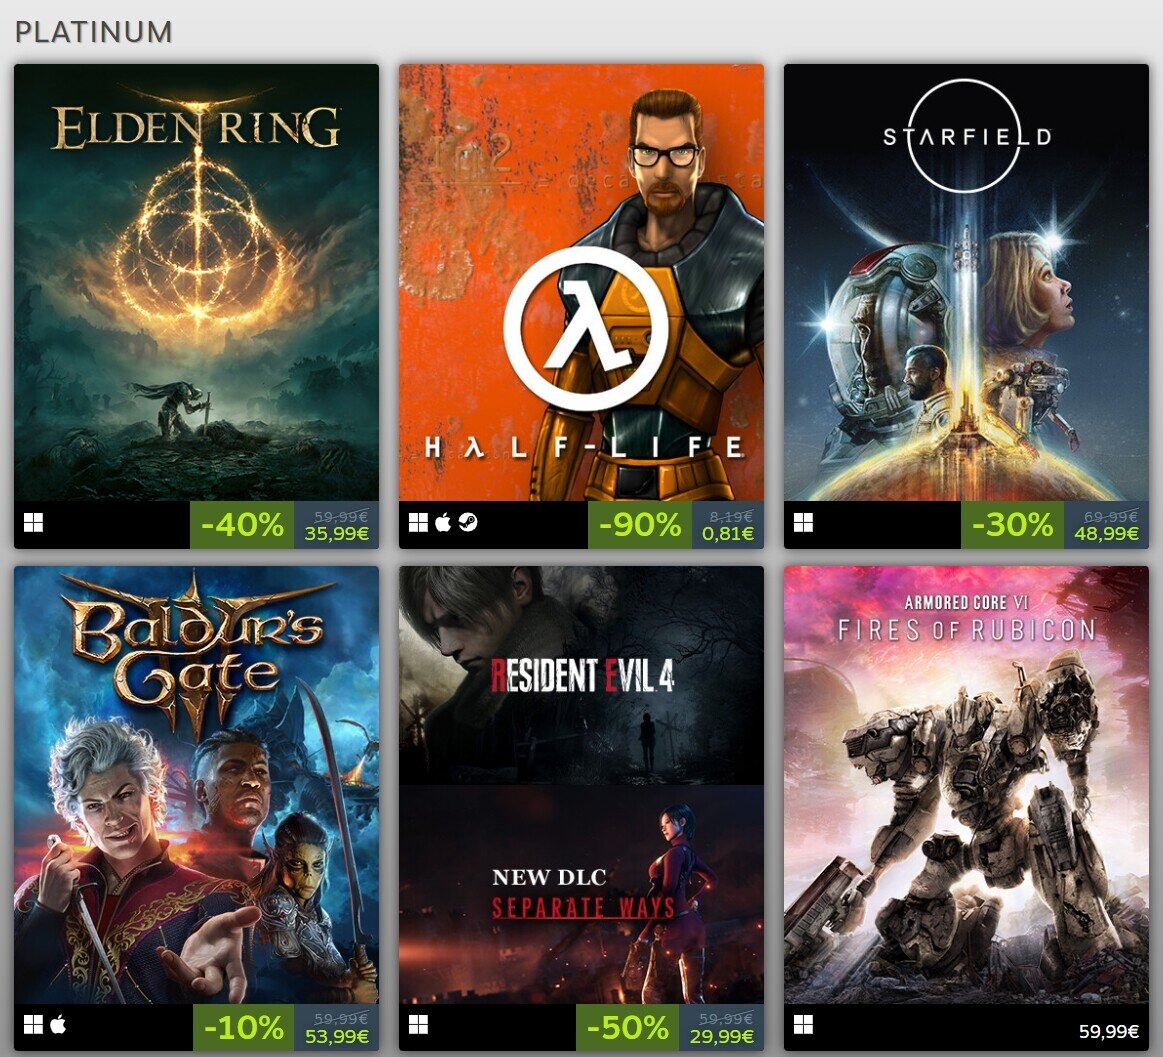Click the 59,99€ Armored Core VI price
Screen dimensions: 1163x1057
(x=1108, y=1031)
